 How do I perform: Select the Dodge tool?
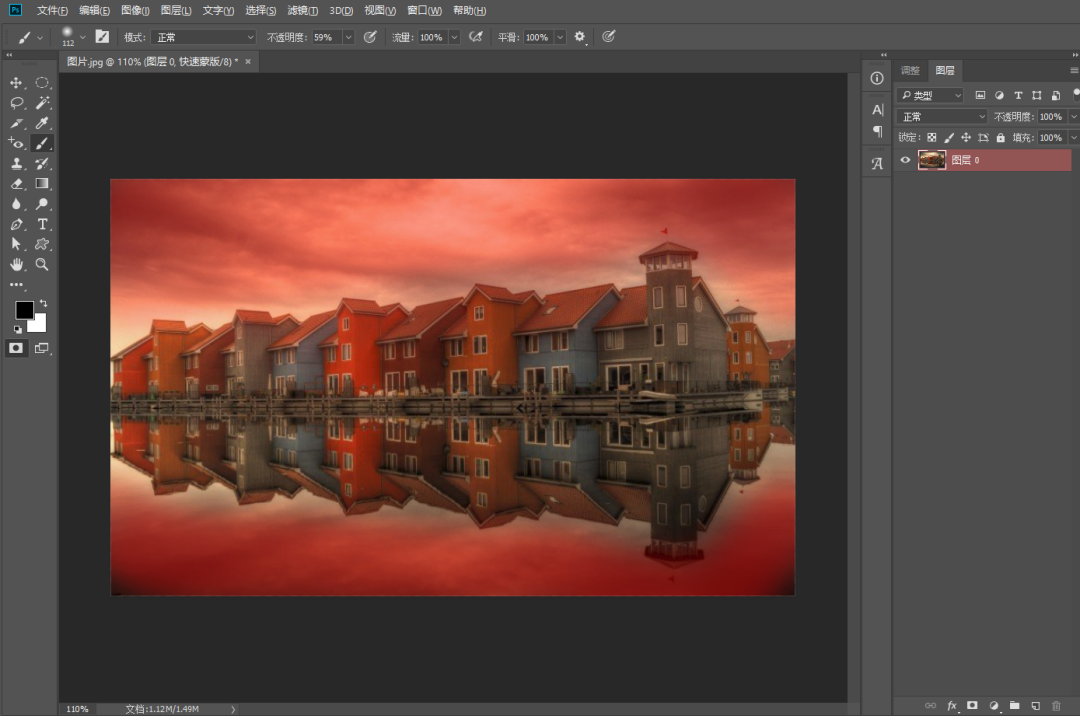[x=42, y=204]
